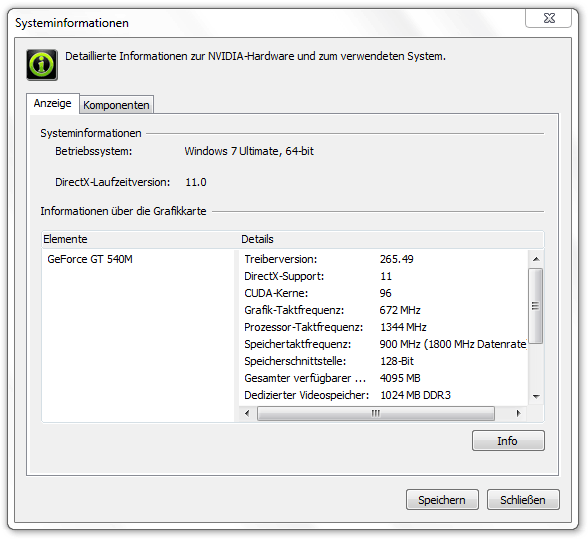This screenshot has width=588, height=539.
Task: Select the DirectX-Support row label
Action: tap(284, 276)
